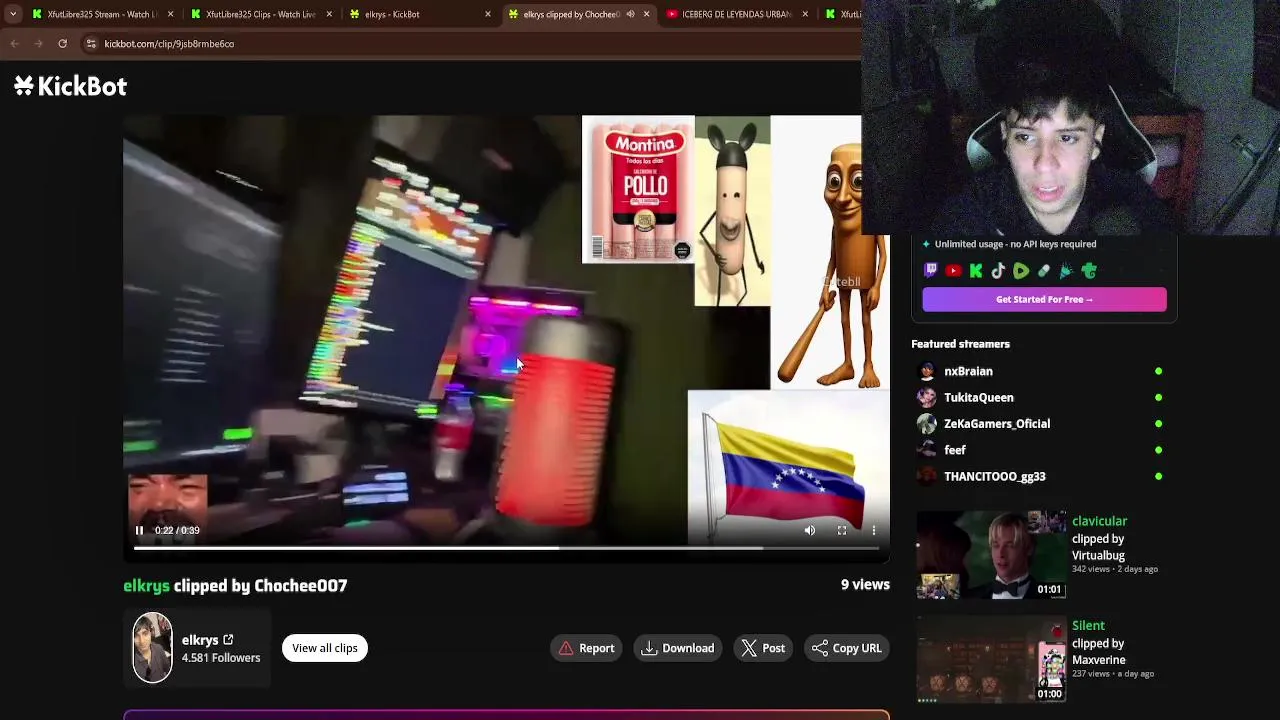Click the kickbot.com address bar URL
Screen dimensions: 1280x720
[x=169, y=44]
